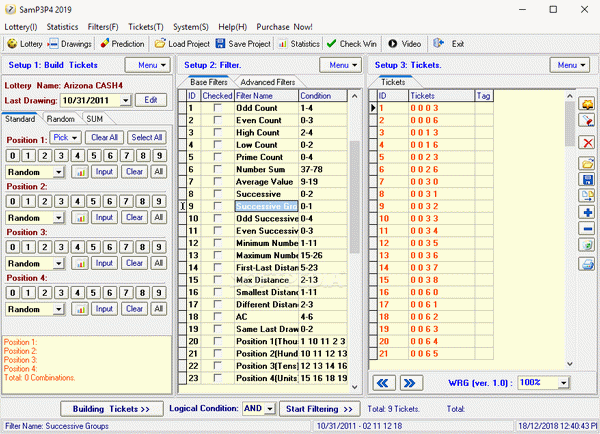Expand the Last Drawing date dropdown
Image resolution: width=600 pixels, height=434 pixels.
(126, 100)
